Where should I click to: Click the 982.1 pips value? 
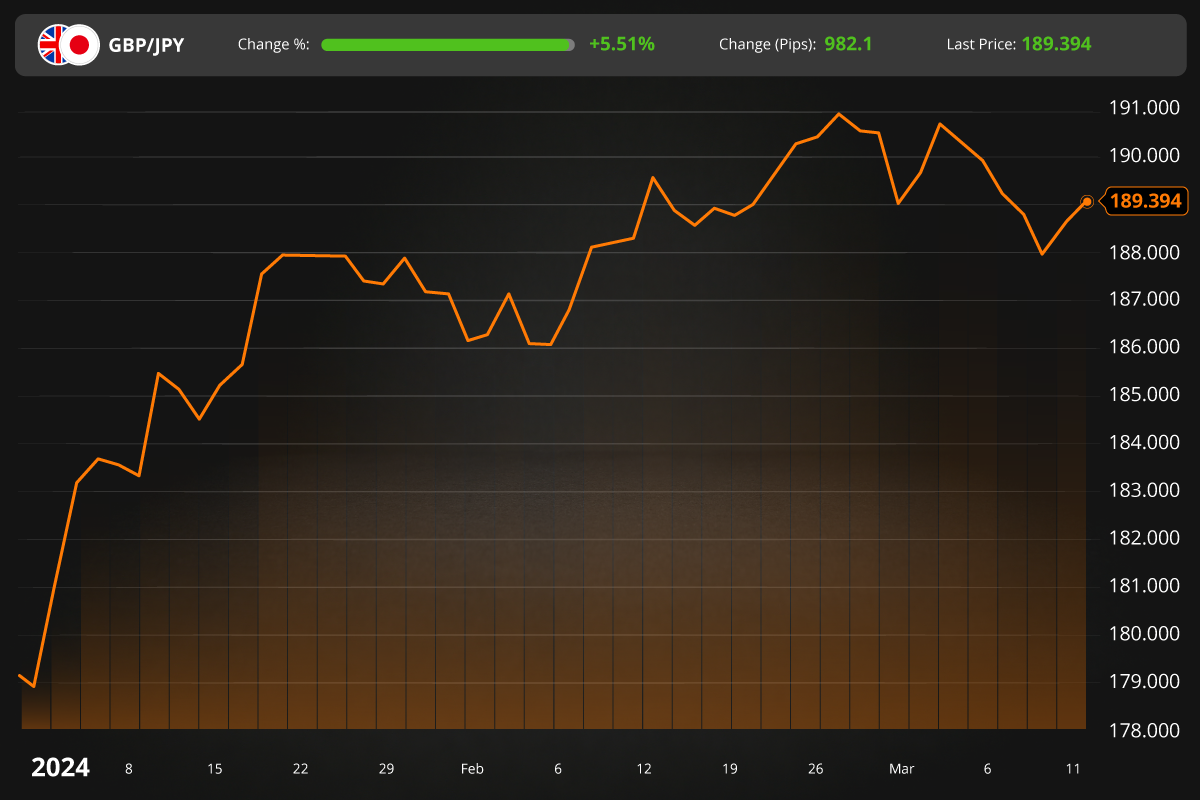click(847, 44)
